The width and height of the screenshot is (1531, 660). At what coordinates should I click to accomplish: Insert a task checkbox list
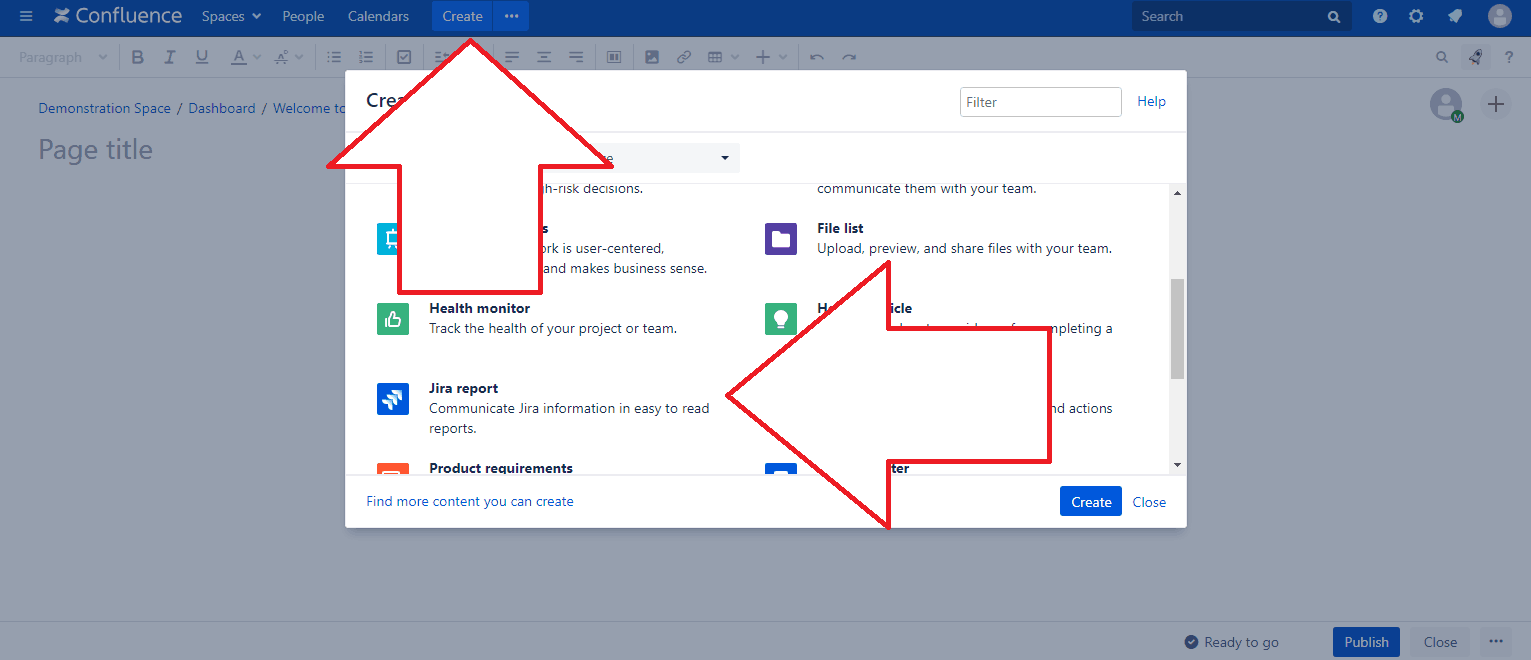tap(404, 57)
